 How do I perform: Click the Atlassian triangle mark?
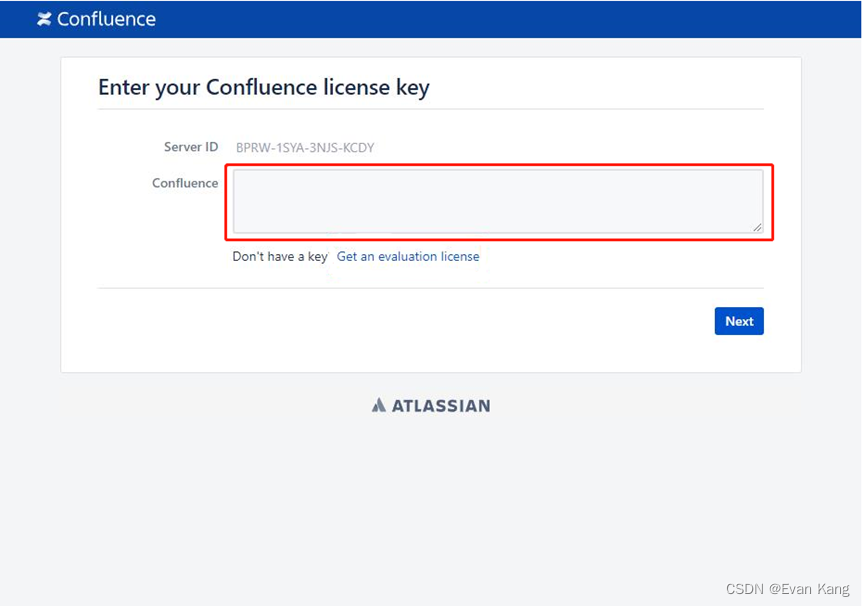click(378, 404)
